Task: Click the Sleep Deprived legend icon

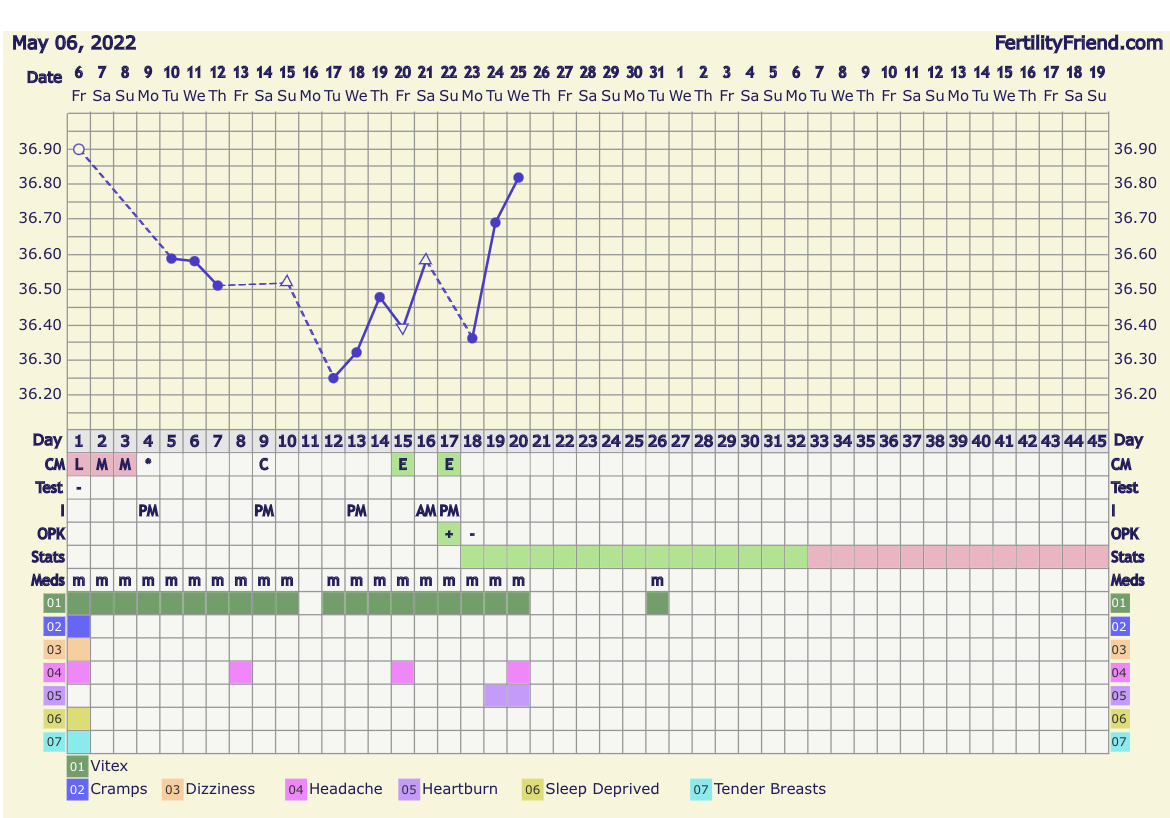Action: (533, 789)
